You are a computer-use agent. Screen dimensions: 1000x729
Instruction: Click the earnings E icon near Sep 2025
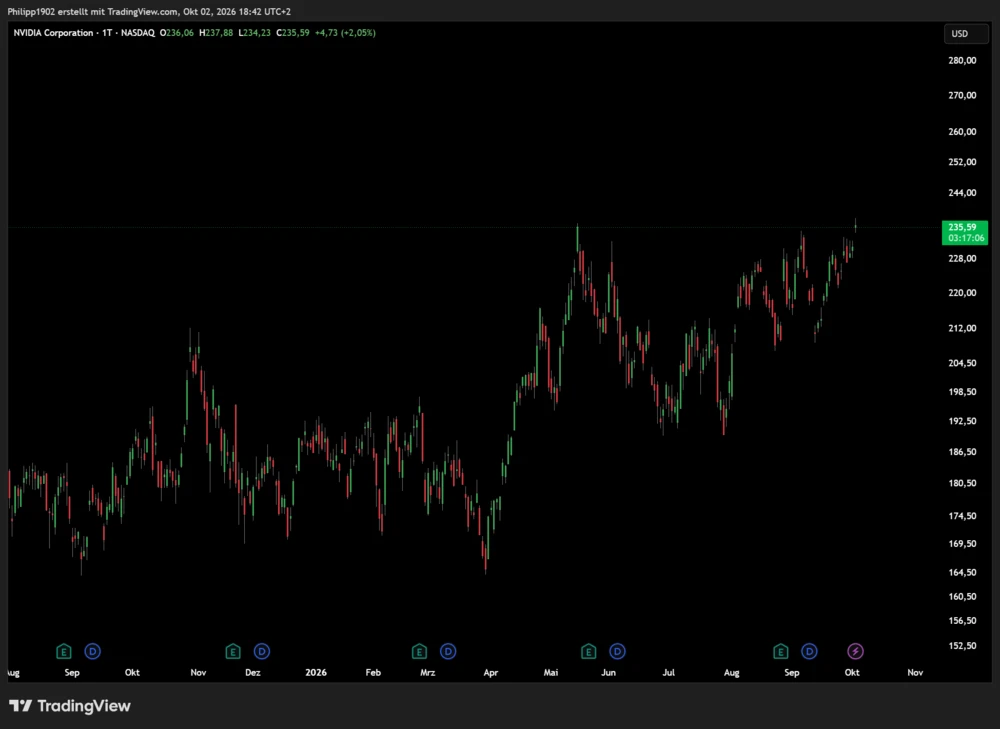click(x=63, y=651)
